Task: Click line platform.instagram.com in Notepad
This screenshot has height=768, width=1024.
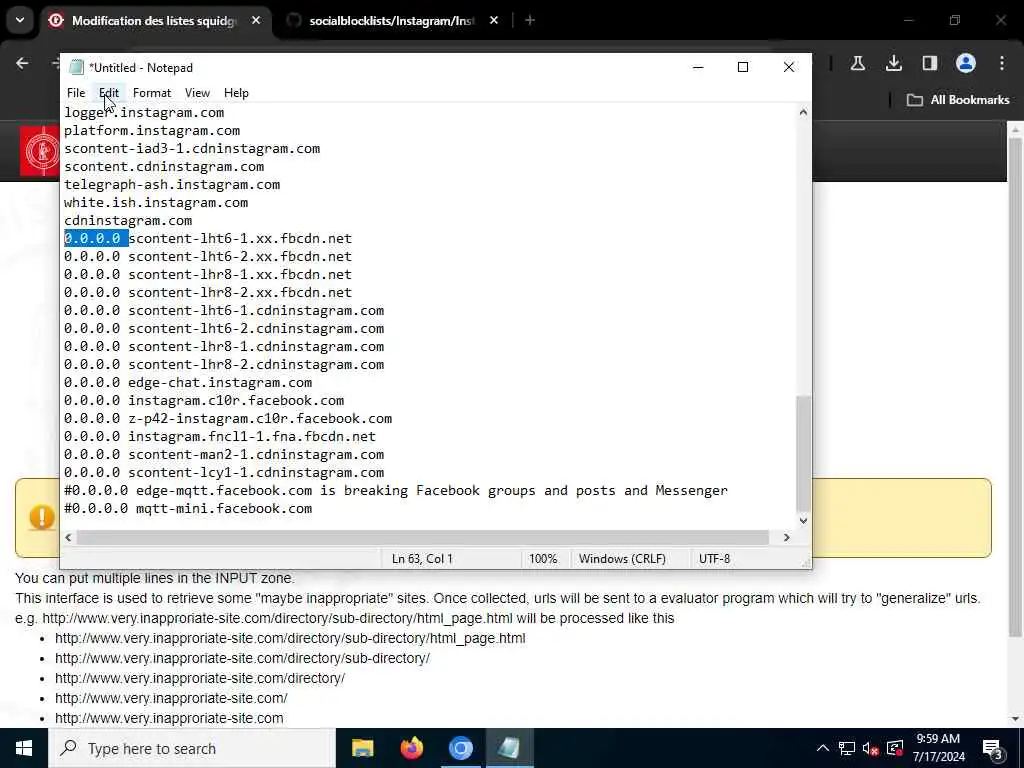Action: click(152, 131)
